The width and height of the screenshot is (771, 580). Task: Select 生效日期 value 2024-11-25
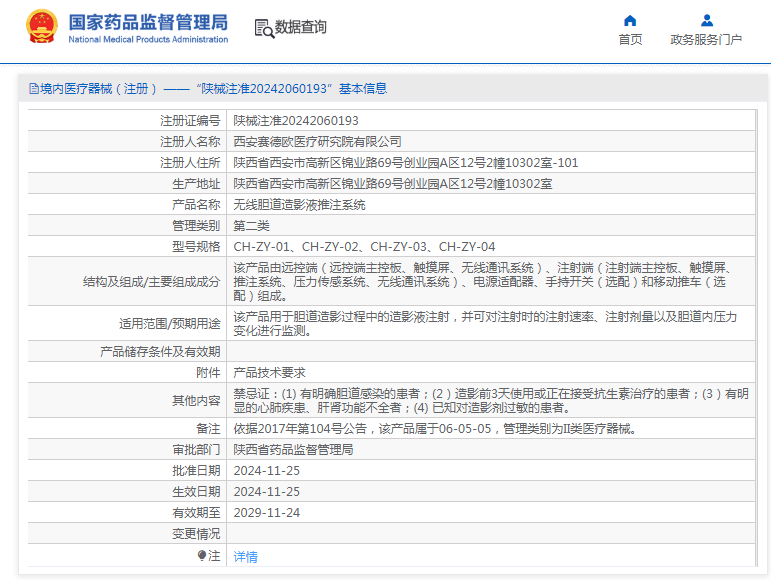point(267,492)
